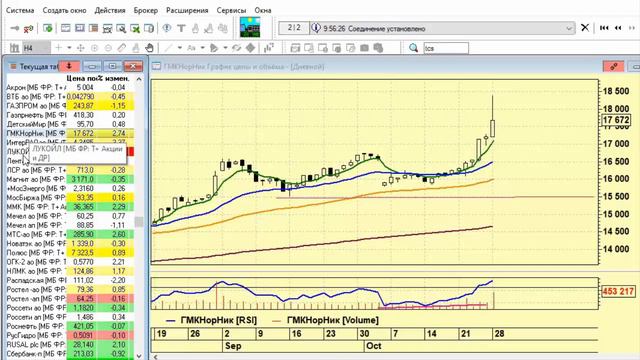640x360 pixels.
Task: Select the ruler measurement tool
Action: (122, 48)
